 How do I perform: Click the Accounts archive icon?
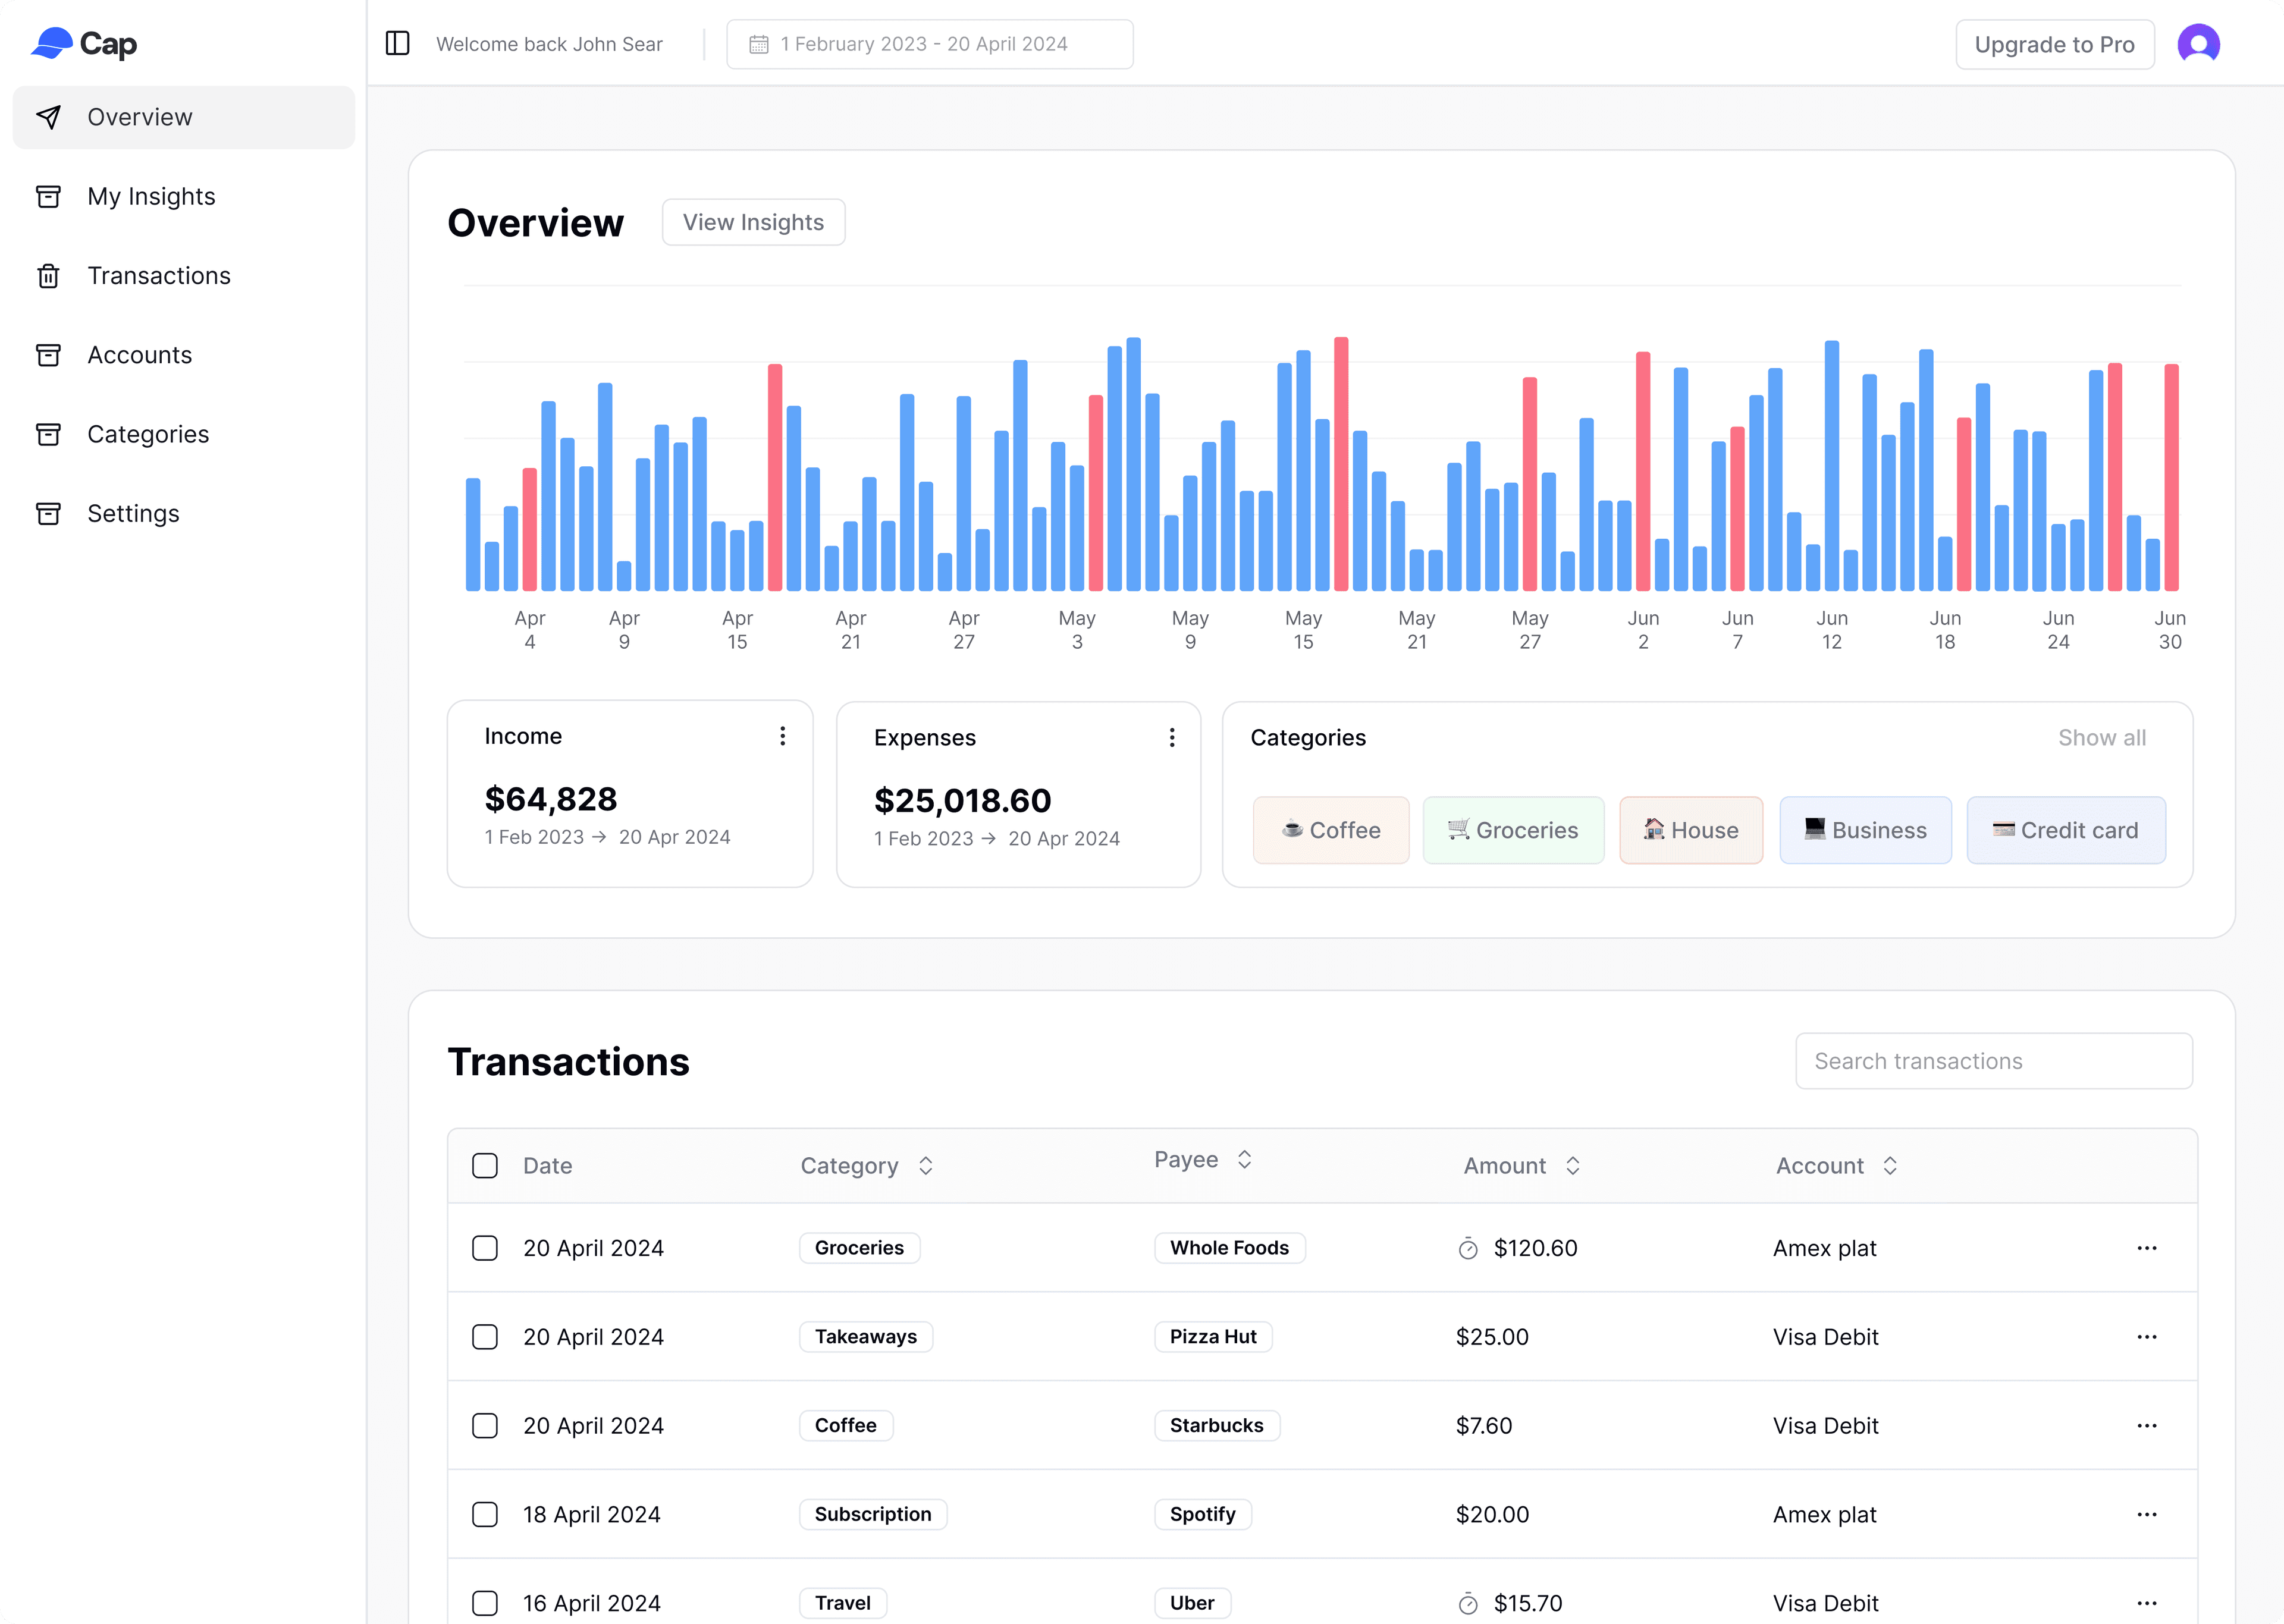click(48, 355)
